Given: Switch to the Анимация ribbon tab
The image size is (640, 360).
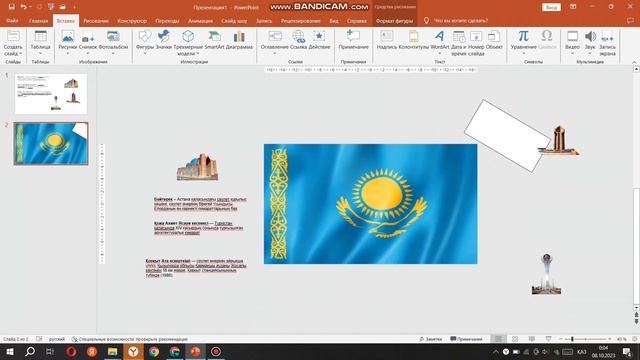Looking at the screenshot, I should coord(200,20).
